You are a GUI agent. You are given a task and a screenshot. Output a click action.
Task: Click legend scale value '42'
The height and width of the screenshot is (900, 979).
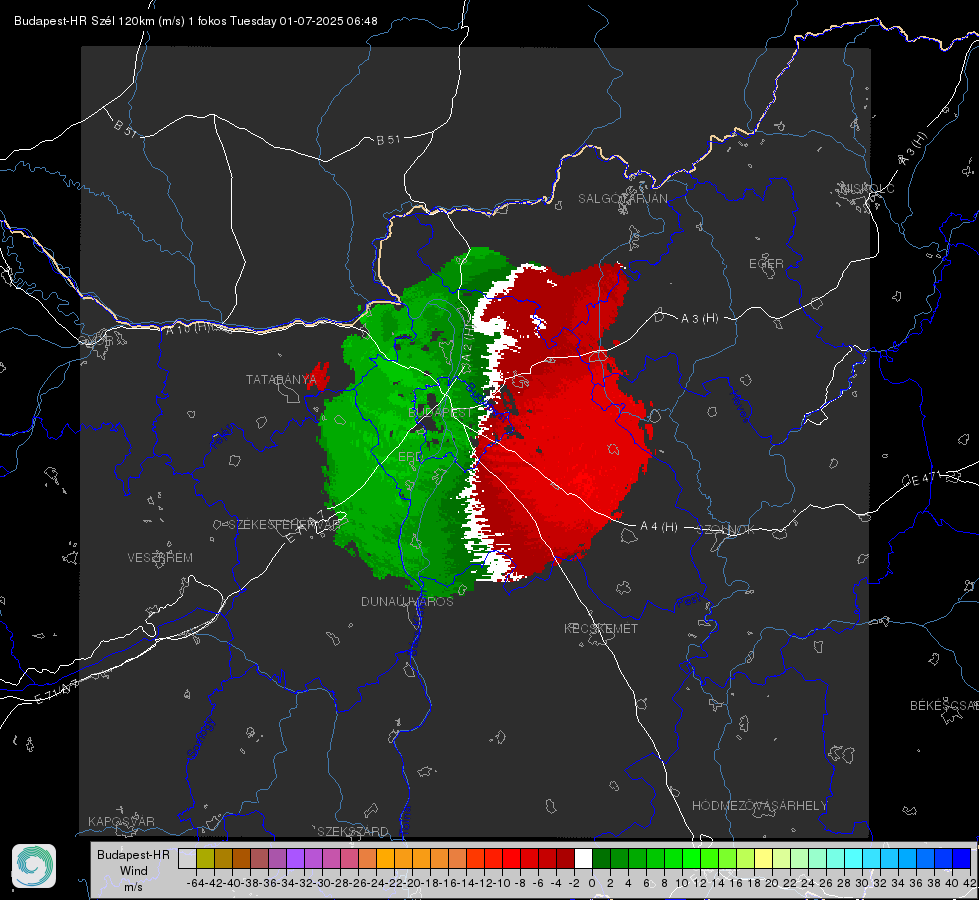coord(970,883)
